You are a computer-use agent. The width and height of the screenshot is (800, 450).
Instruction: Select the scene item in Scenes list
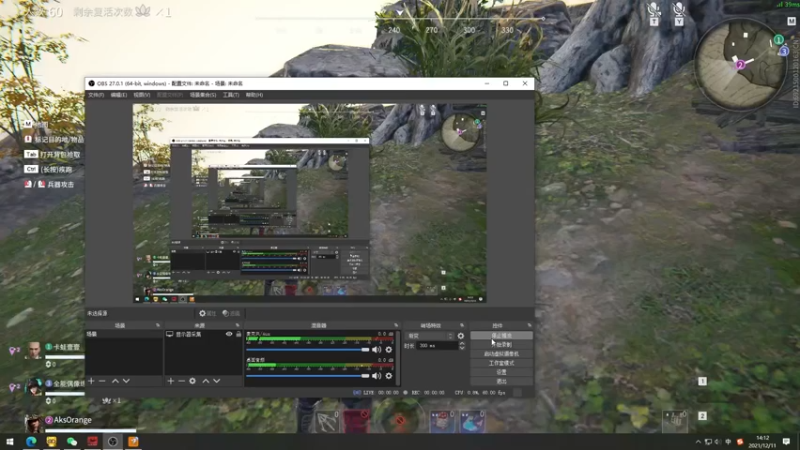point(124,334)
